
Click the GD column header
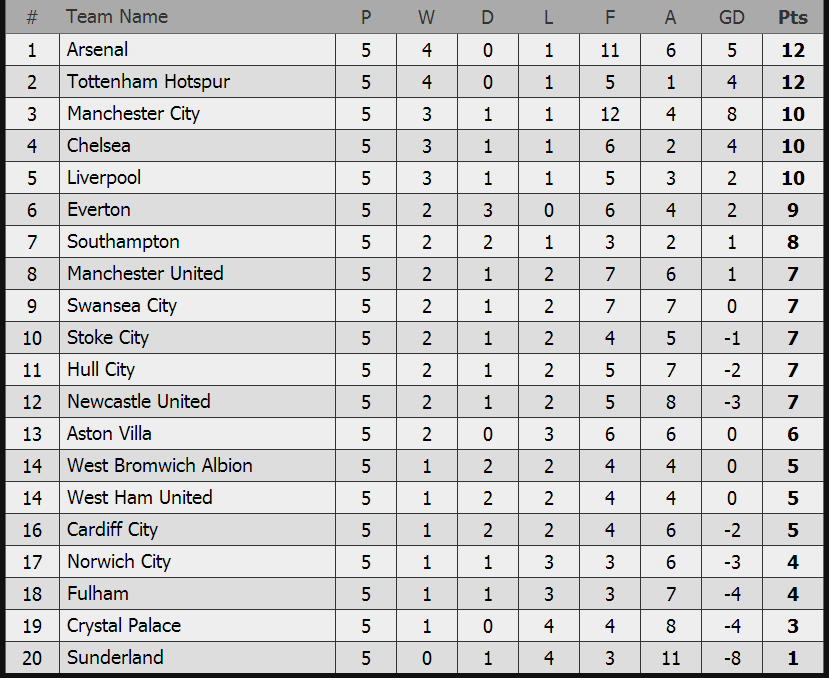pos(732,17)
